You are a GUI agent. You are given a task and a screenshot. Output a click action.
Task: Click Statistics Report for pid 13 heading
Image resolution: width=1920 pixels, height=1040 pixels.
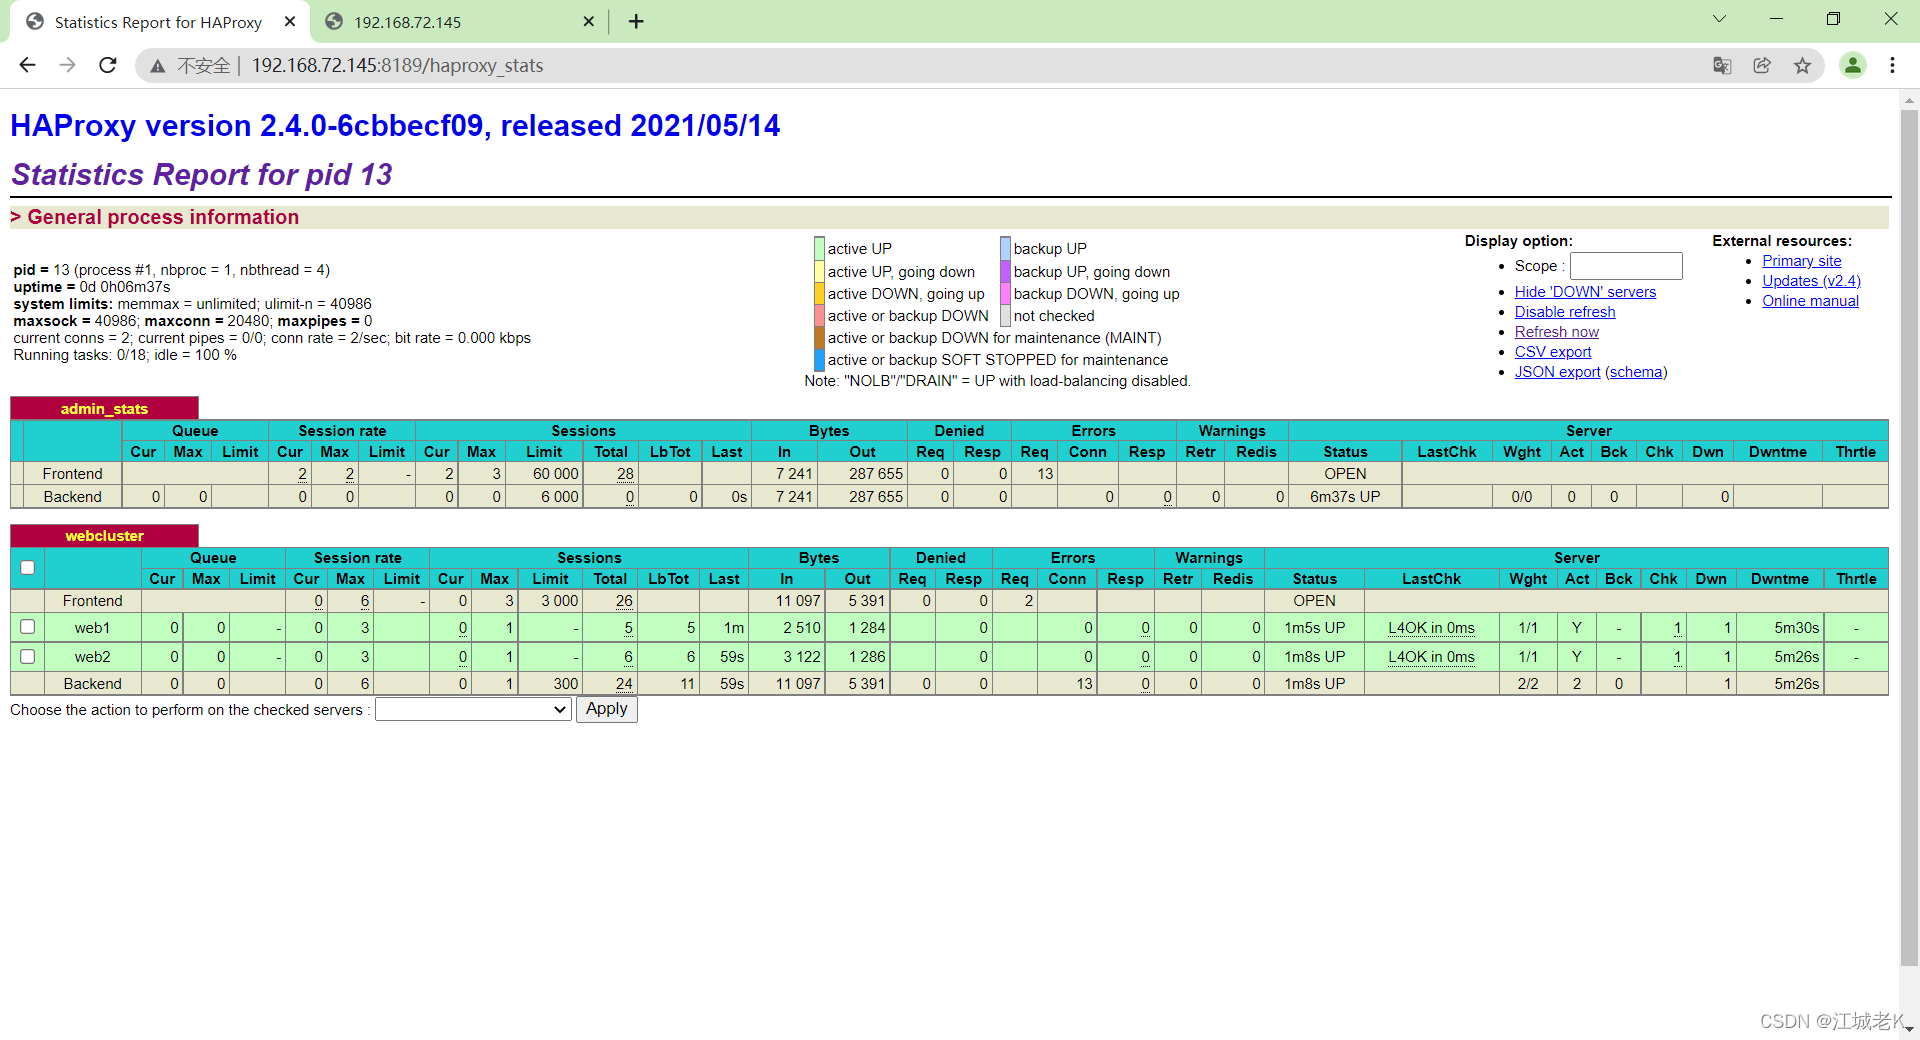(x=202, y=174)
